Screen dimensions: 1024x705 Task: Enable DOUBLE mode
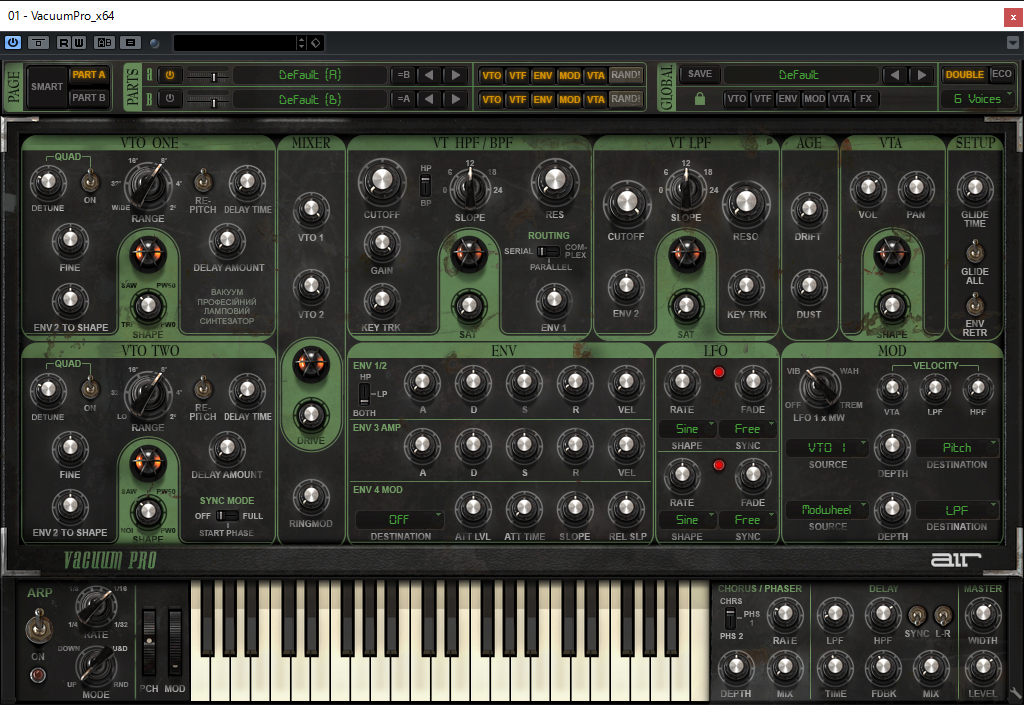point(965,74)
